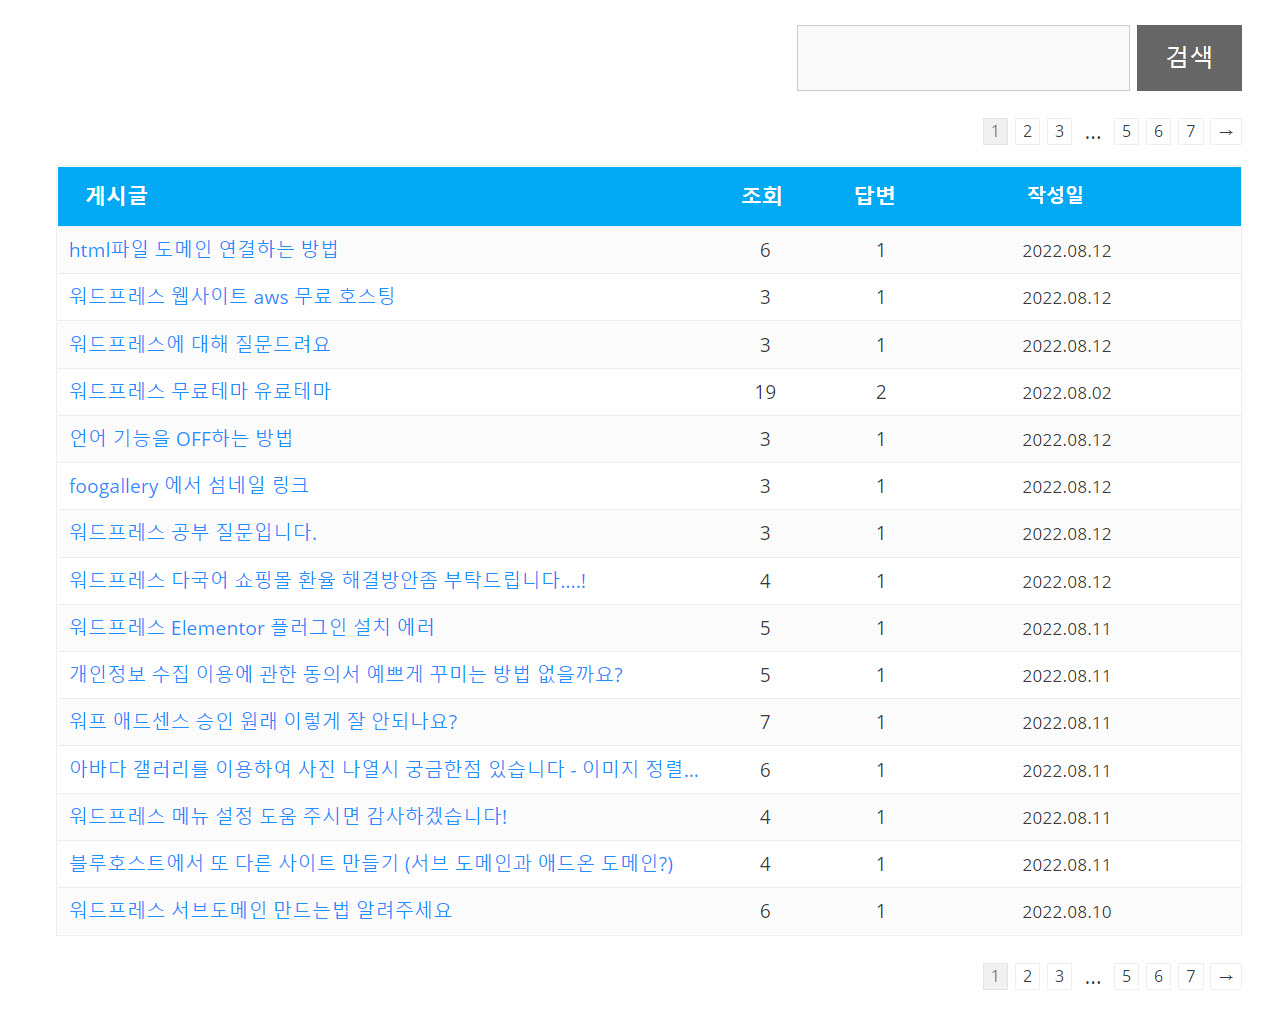Click inside the search input field
This screenshot has width=1265, height=1015.
tap(962, 57)
